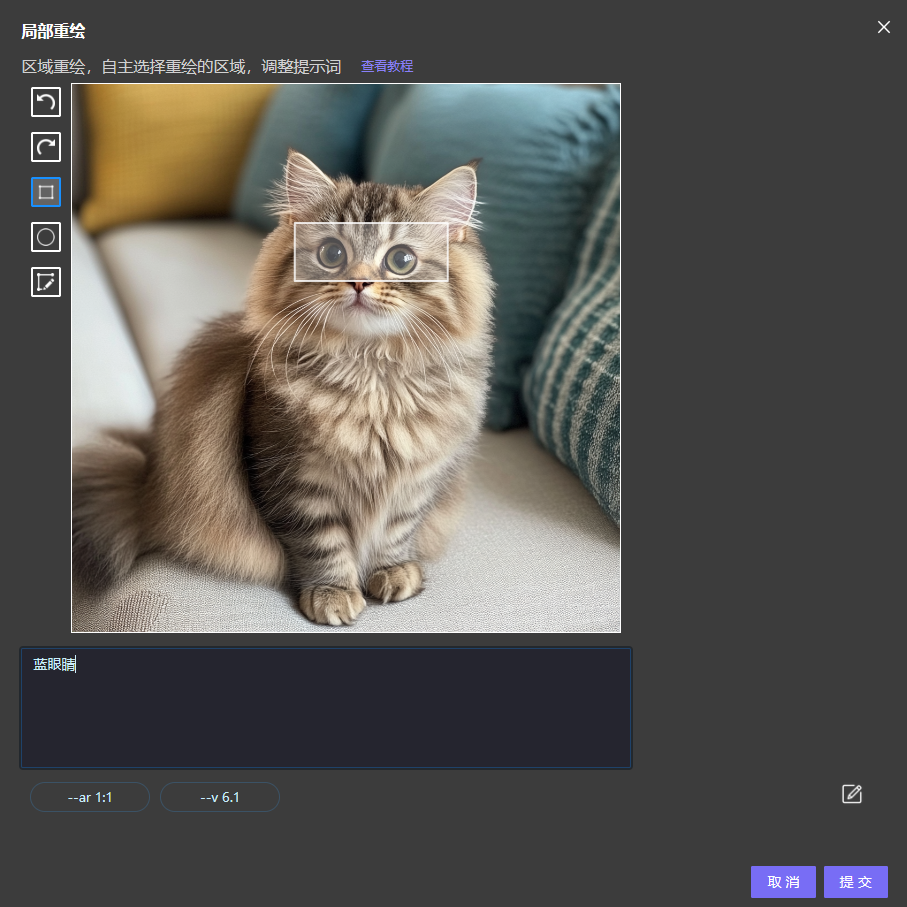The width and height of the screenshot is (907, 907).
Task: Close the 局部重绘 dialog
Action: [883, 27]
